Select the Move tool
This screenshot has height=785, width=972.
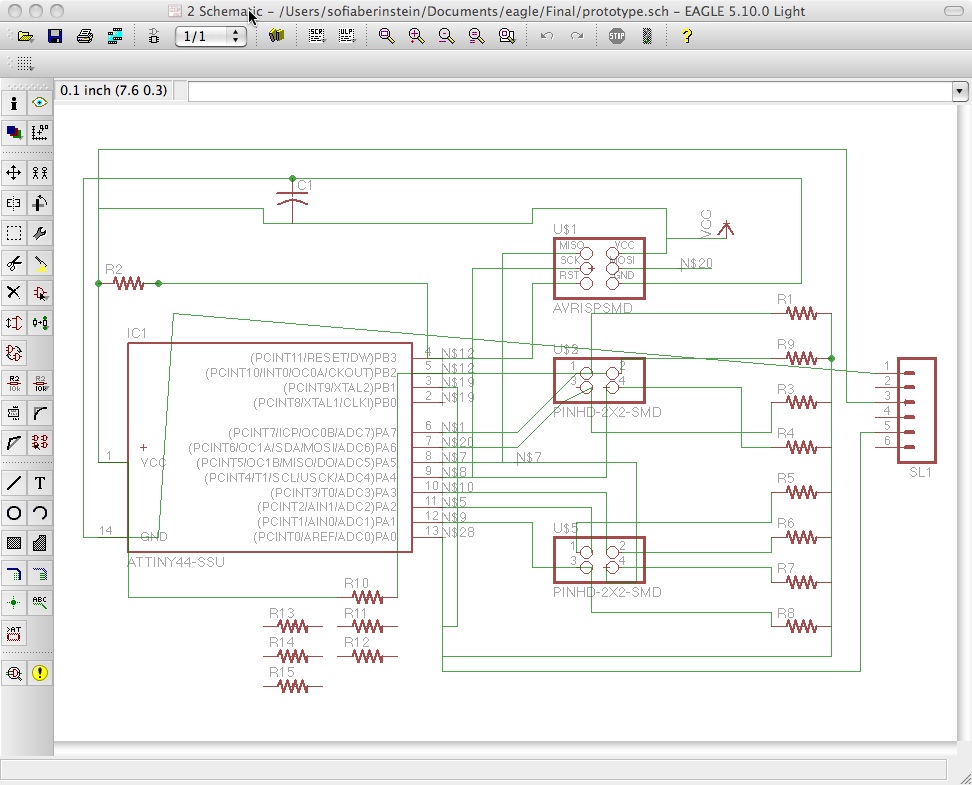point(14,172)
